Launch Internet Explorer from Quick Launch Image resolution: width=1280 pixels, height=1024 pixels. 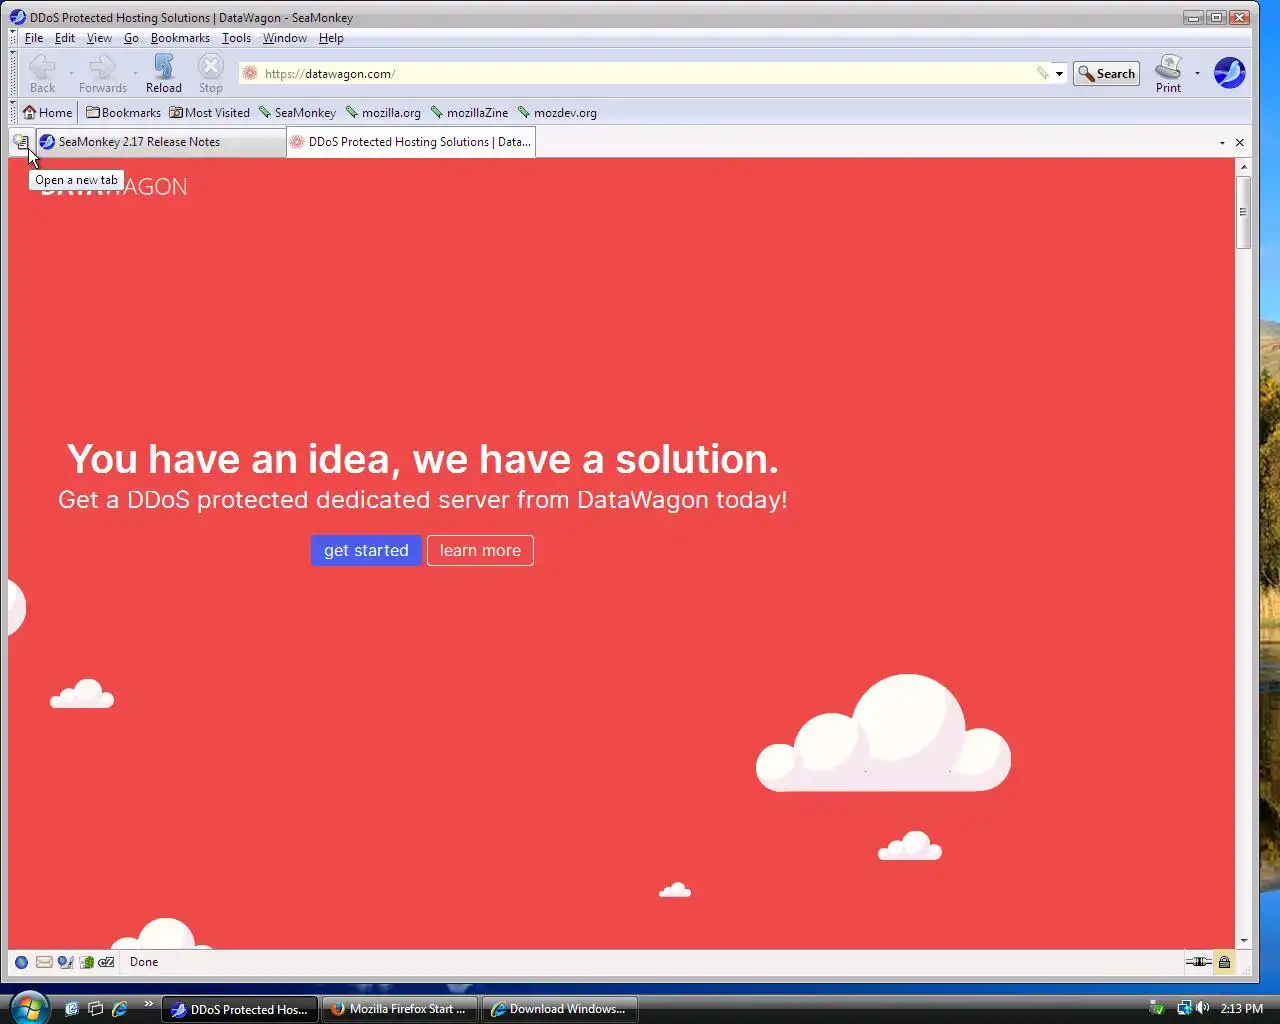[119, 1009]
